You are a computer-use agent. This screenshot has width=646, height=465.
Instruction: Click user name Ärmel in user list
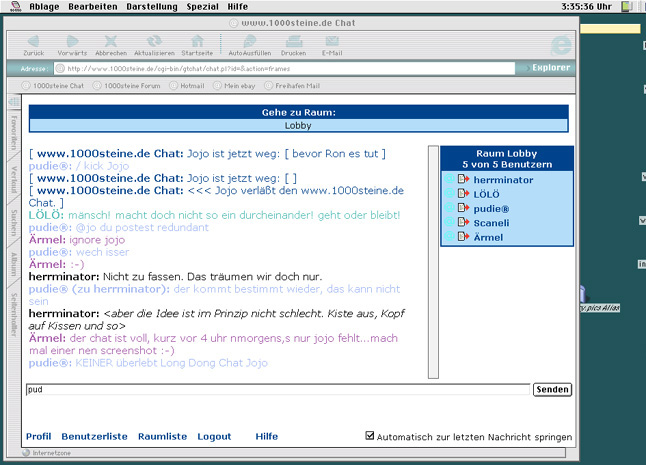point(488,237)
